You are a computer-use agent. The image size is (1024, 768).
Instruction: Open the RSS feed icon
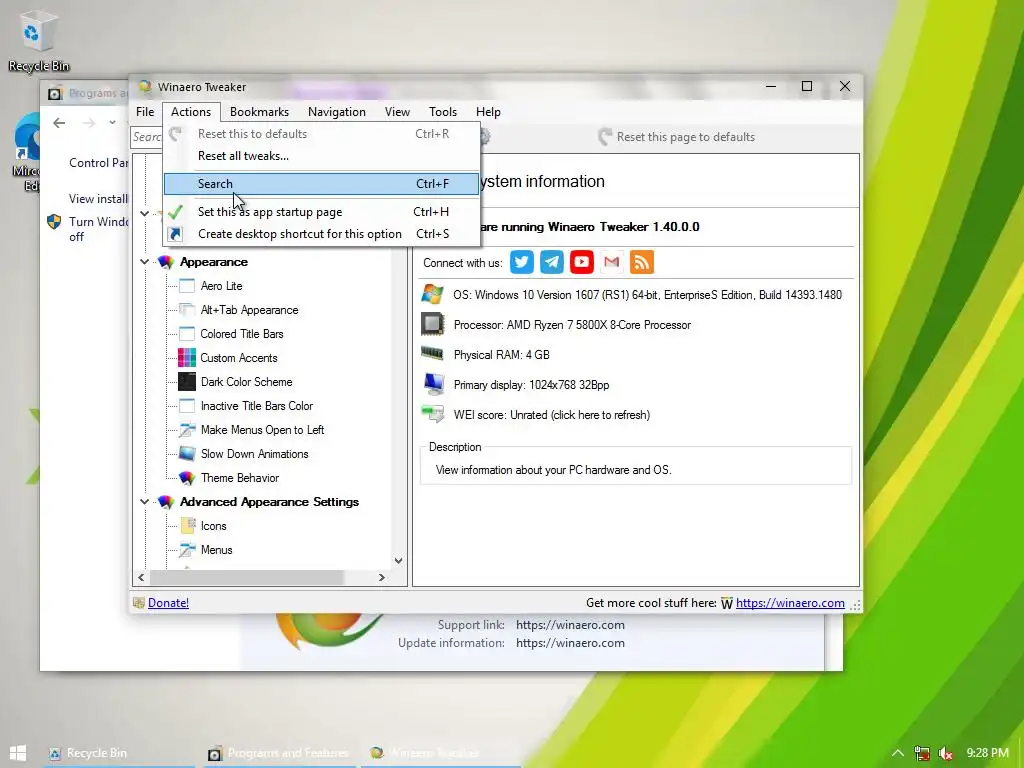(x=641, y=263)
